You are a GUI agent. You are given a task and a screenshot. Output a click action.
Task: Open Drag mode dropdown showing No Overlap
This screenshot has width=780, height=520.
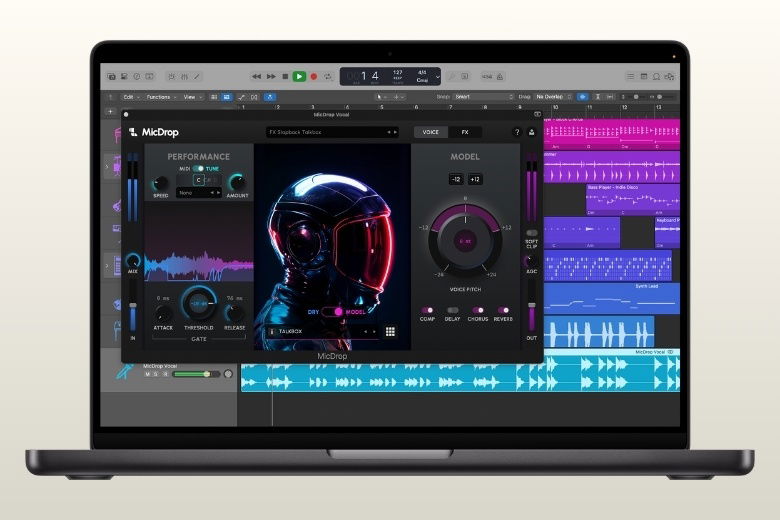(554, 97)
